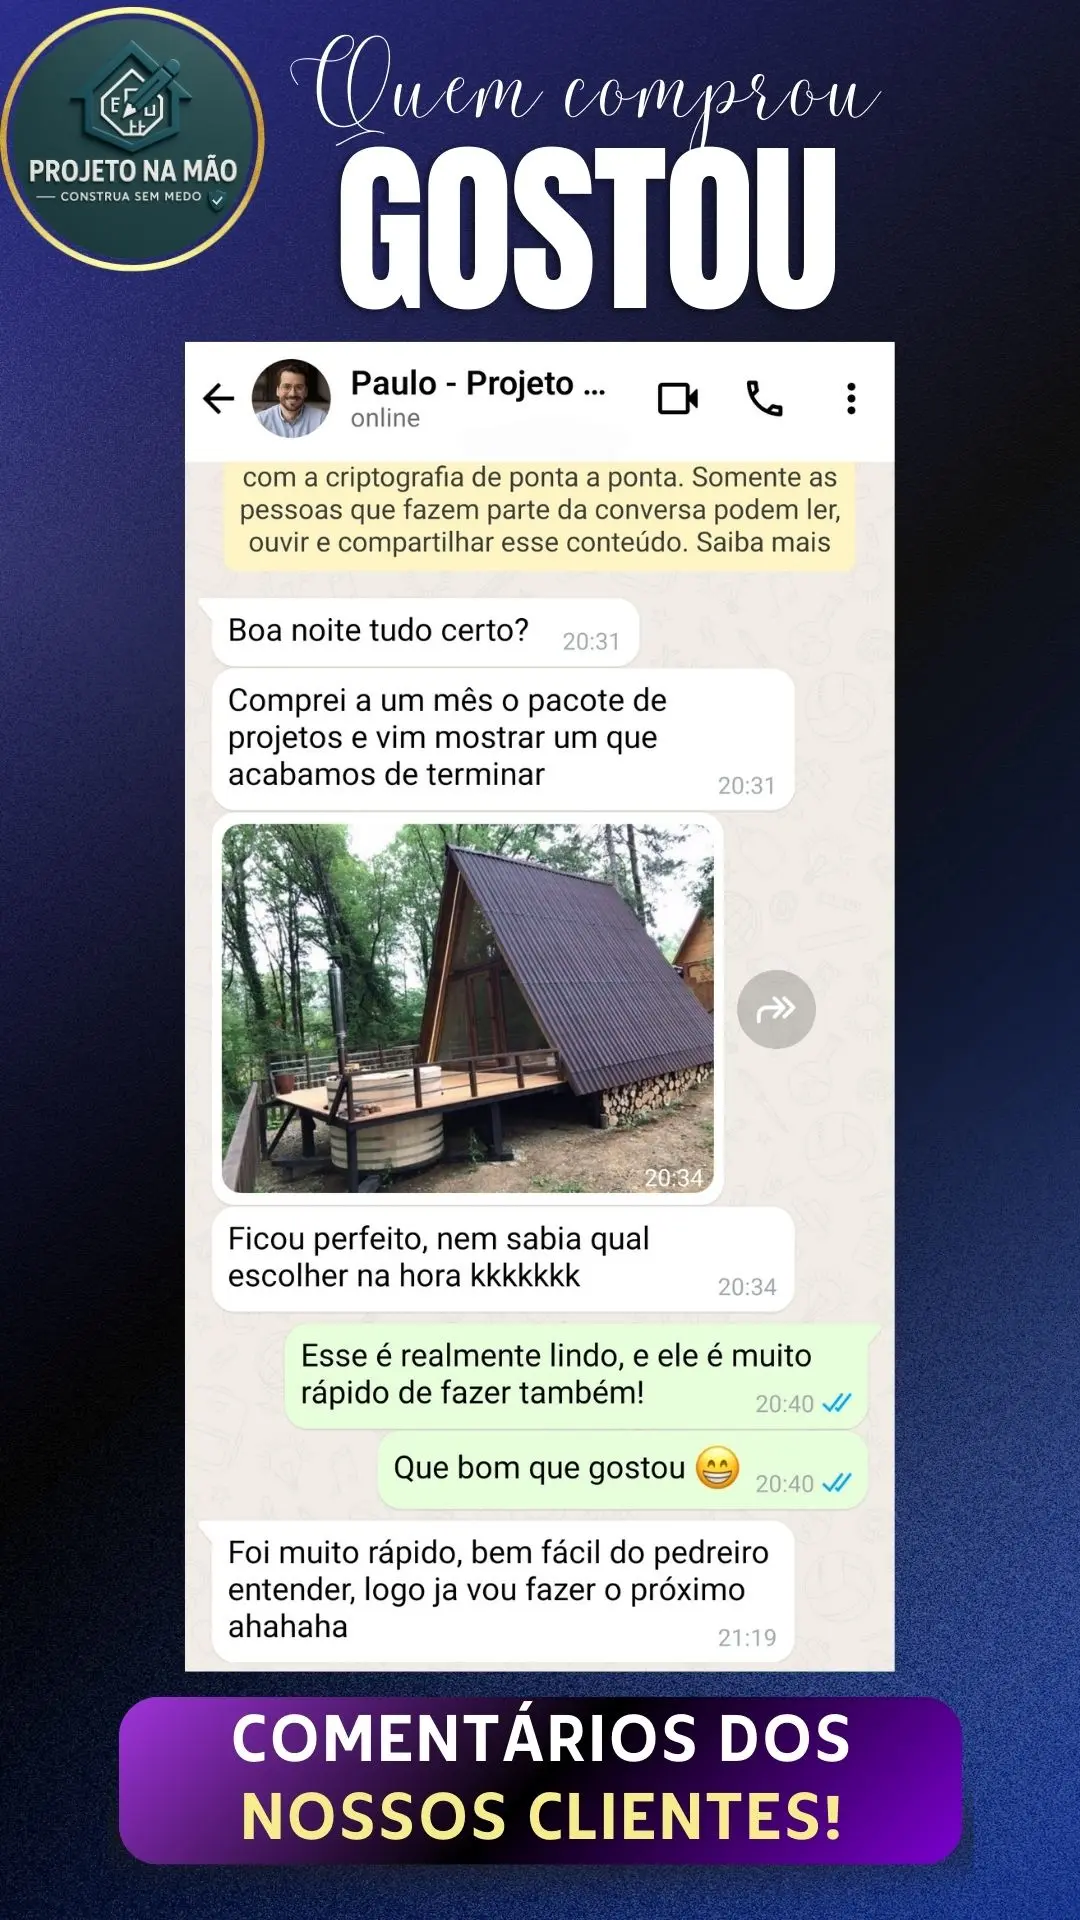Viewport: 1080px width, 1920px height.
Task: Click the grinning emoji in the reply
Action: coord(717,1468)
